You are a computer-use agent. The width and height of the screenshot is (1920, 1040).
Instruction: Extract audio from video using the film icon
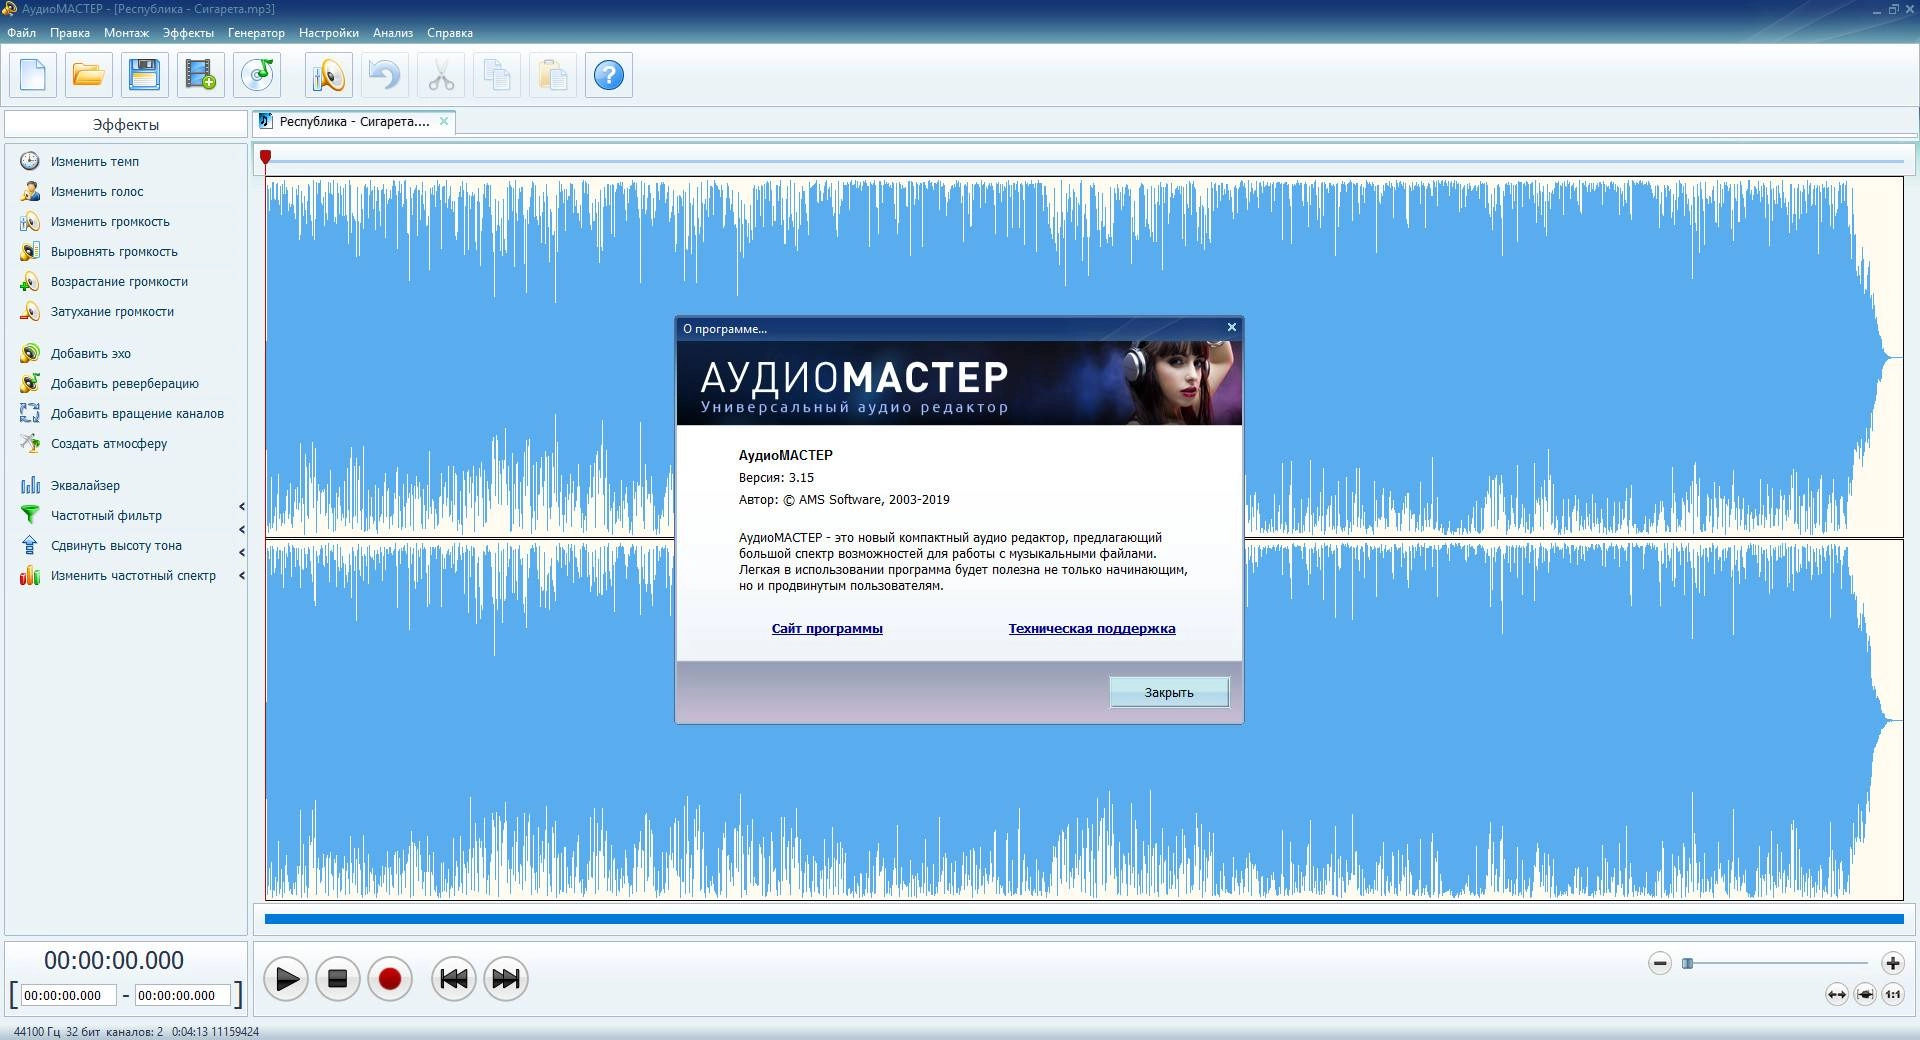click(201, 75)
